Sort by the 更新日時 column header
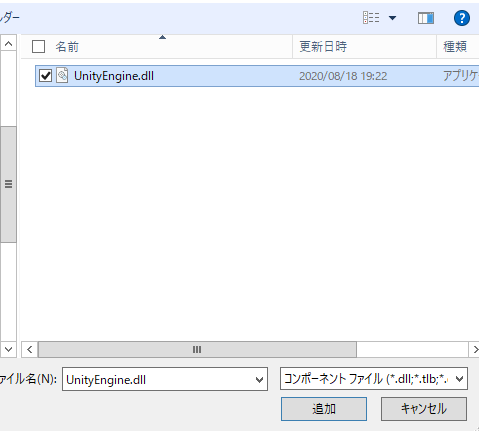 click(x=323, y=47)
